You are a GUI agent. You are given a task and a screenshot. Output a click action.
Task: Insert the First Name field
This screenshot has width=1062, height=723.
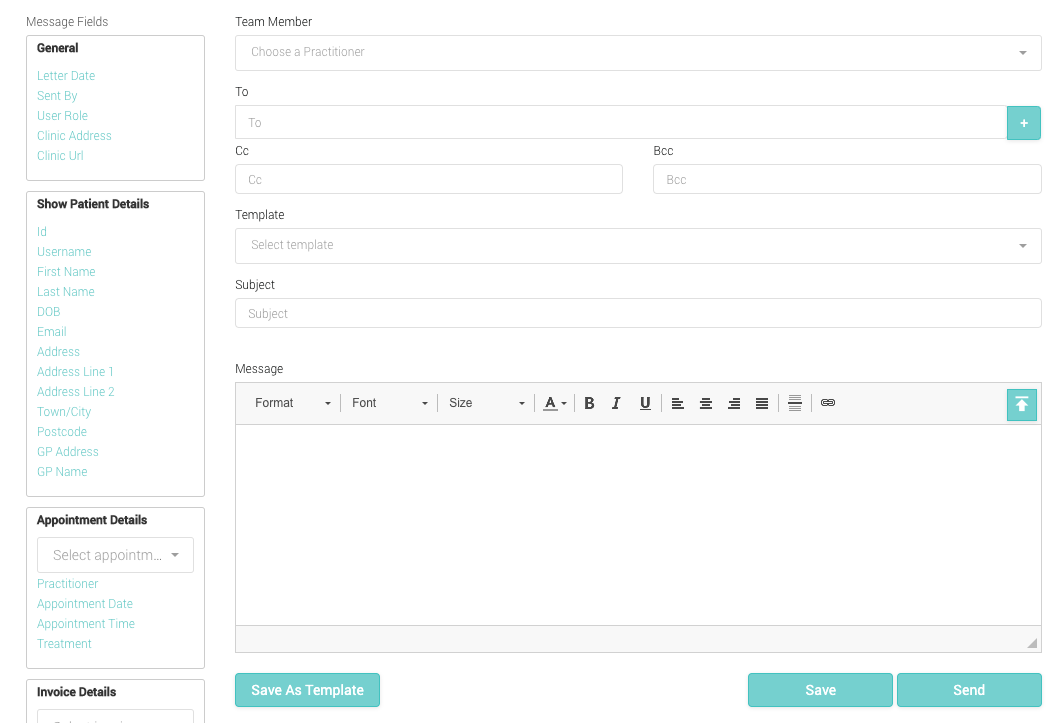tap(66, 272)
